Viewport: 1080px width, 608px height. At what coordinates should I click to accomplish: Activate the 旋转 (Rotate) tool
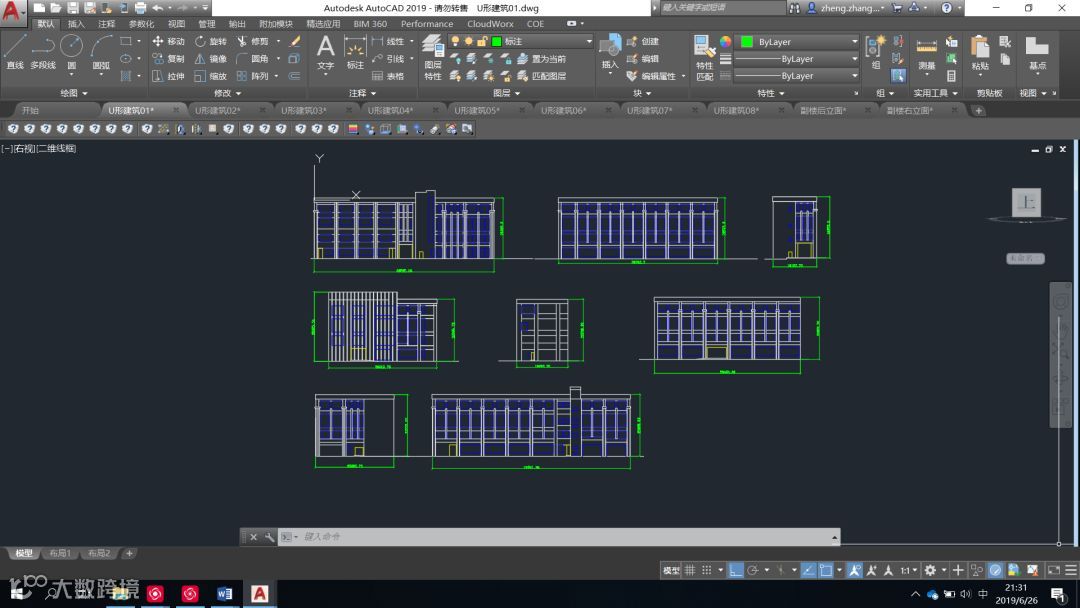[210, 42]
